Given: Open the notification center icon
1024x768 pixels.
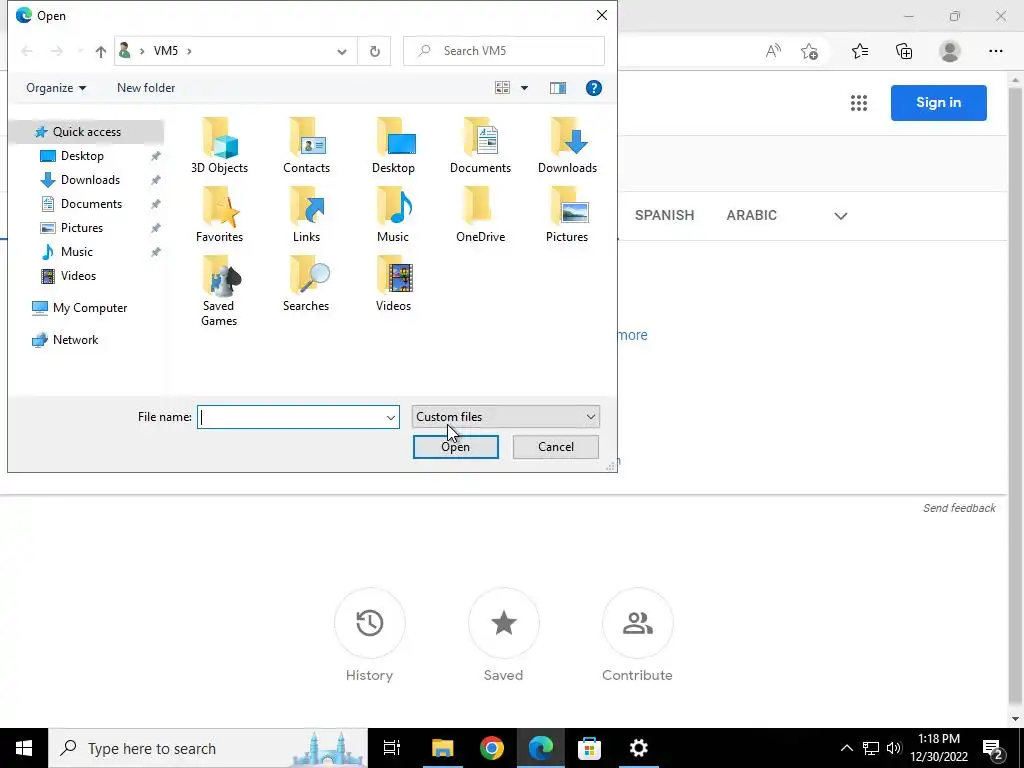Looking at the screenshot, I should [993, 748].
